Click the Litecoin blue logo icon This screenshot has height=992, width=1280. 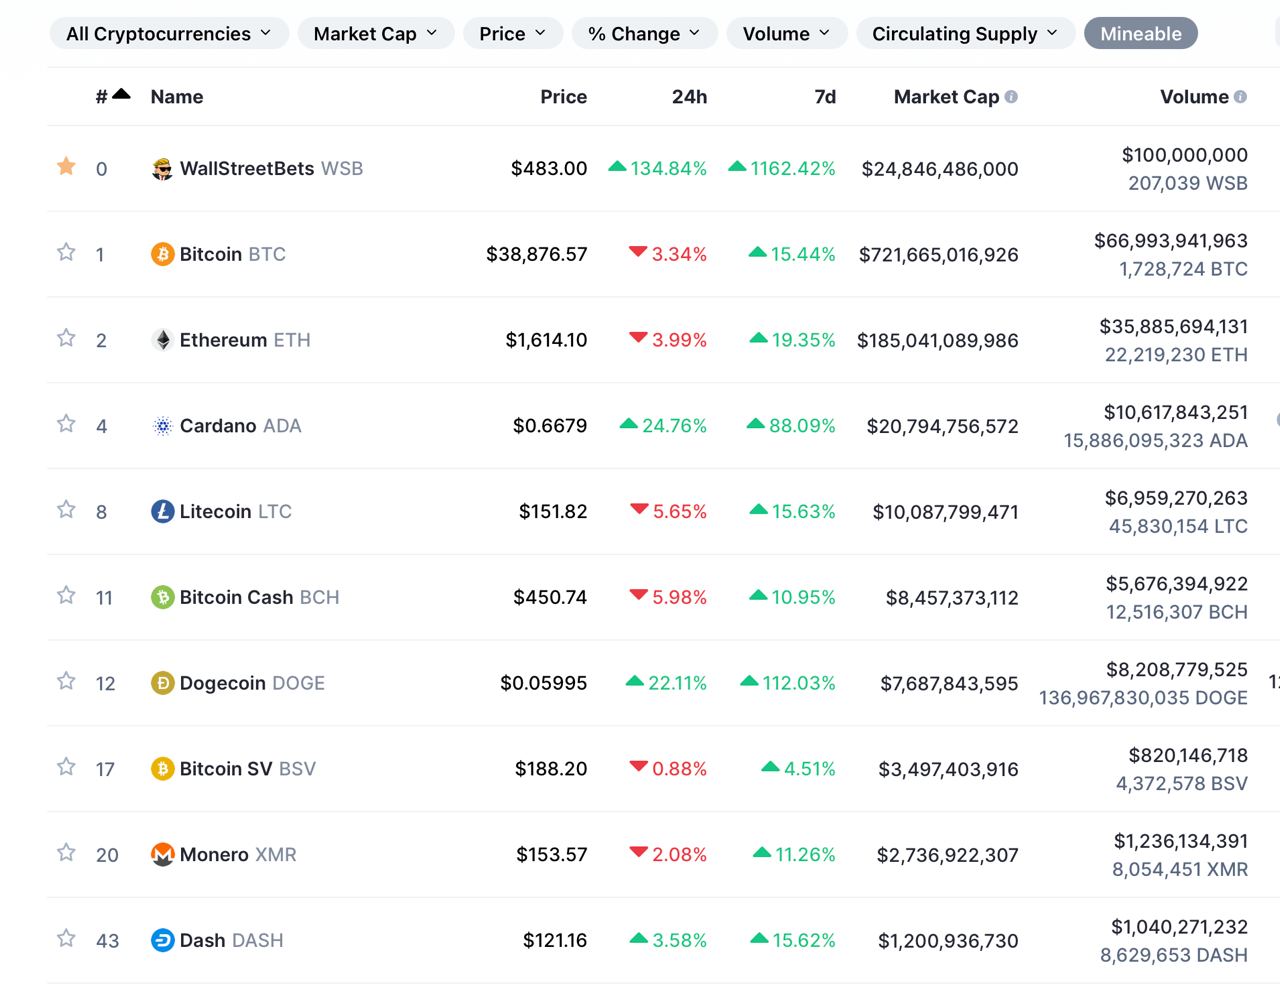click(x=162, y=512)
